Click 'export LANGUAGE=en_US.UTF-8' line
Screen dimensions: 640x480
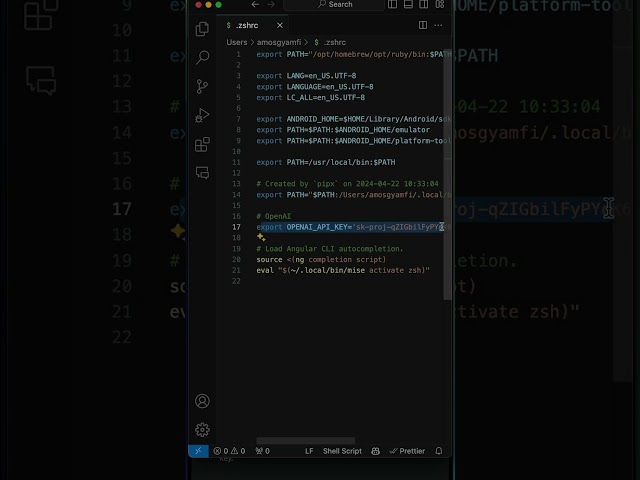[315, 87]
